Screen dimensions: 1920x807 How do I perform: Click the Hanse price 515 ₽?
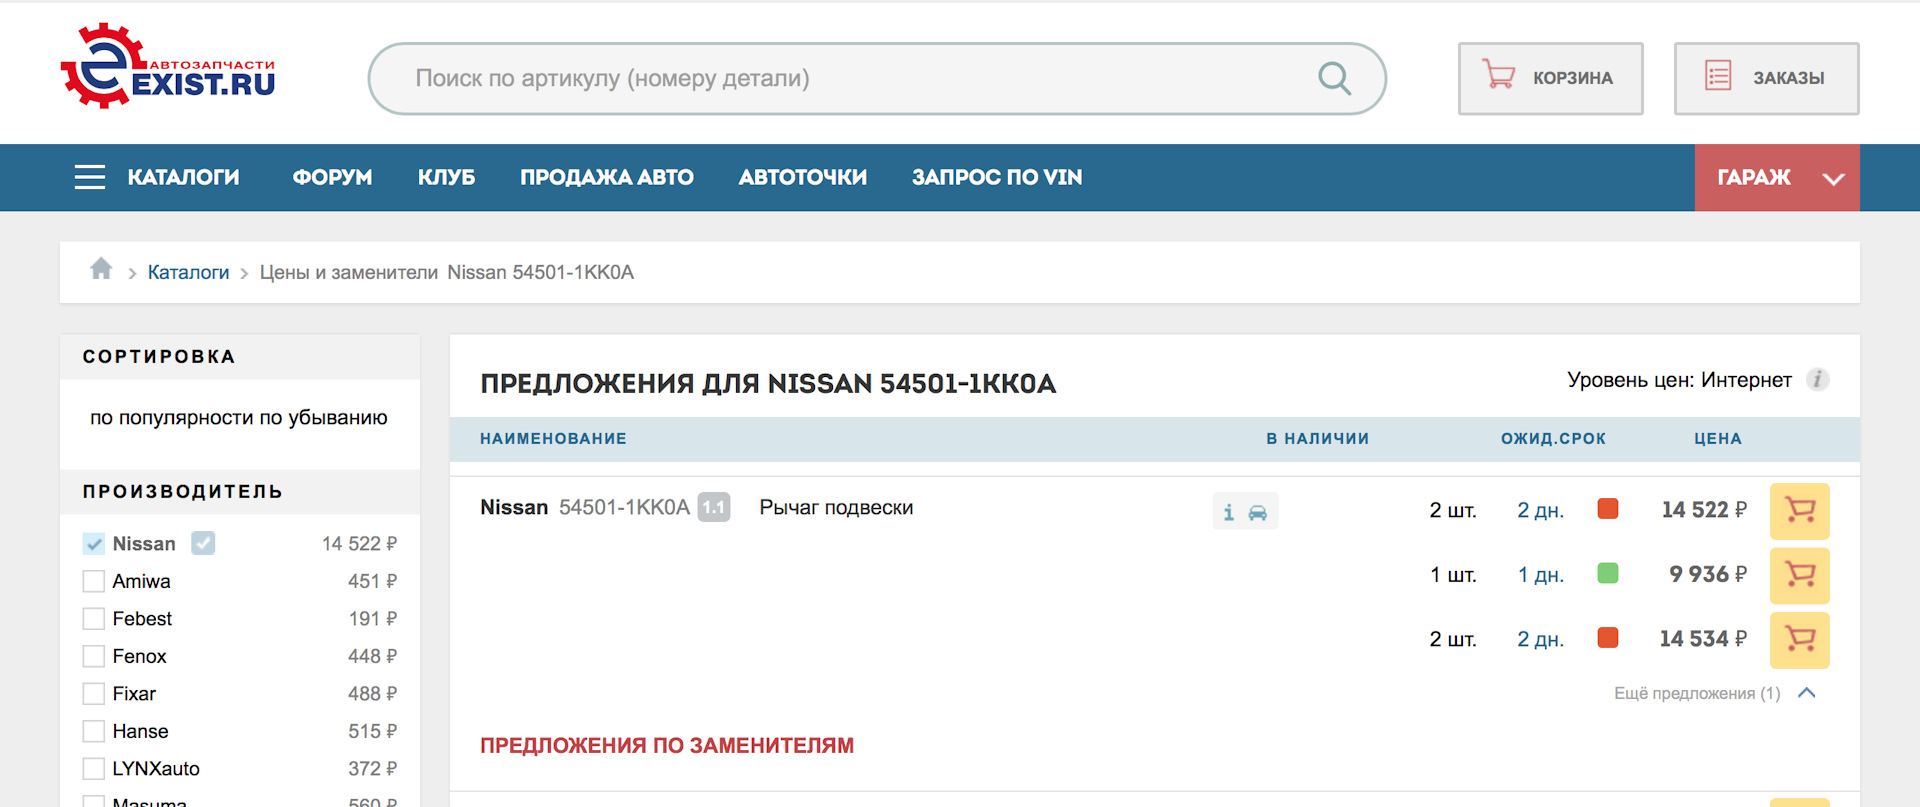click(x=372, y=731)
